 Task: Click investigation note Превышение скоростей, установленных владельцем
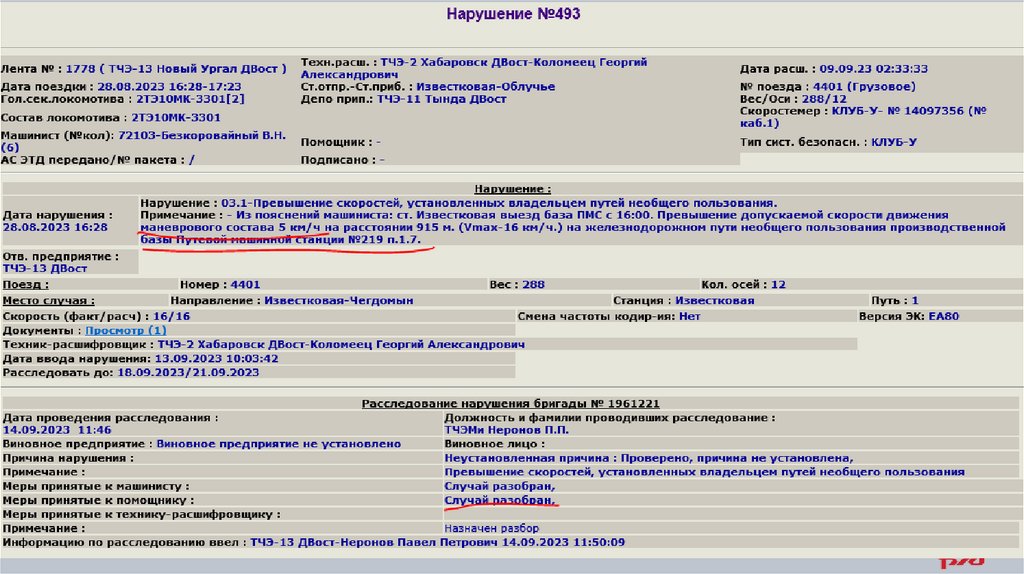pos(704,471)
